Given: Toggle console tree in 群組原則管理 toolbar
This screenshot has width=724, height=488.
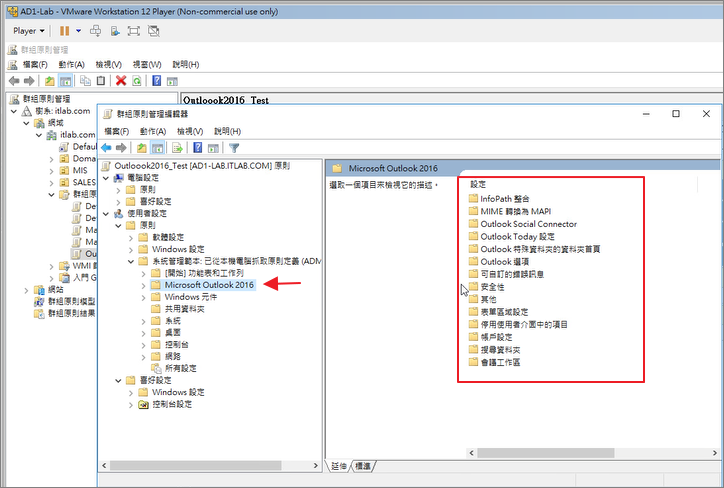Looking at the screenshot, I should [65, 81].
